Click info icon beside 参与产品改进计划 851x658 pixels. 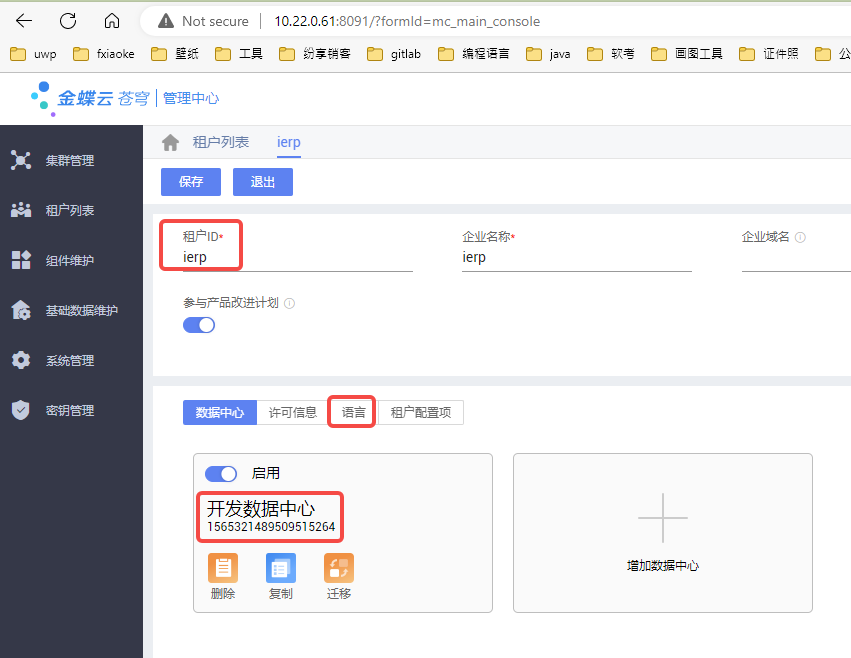click(x=290, y=303)
